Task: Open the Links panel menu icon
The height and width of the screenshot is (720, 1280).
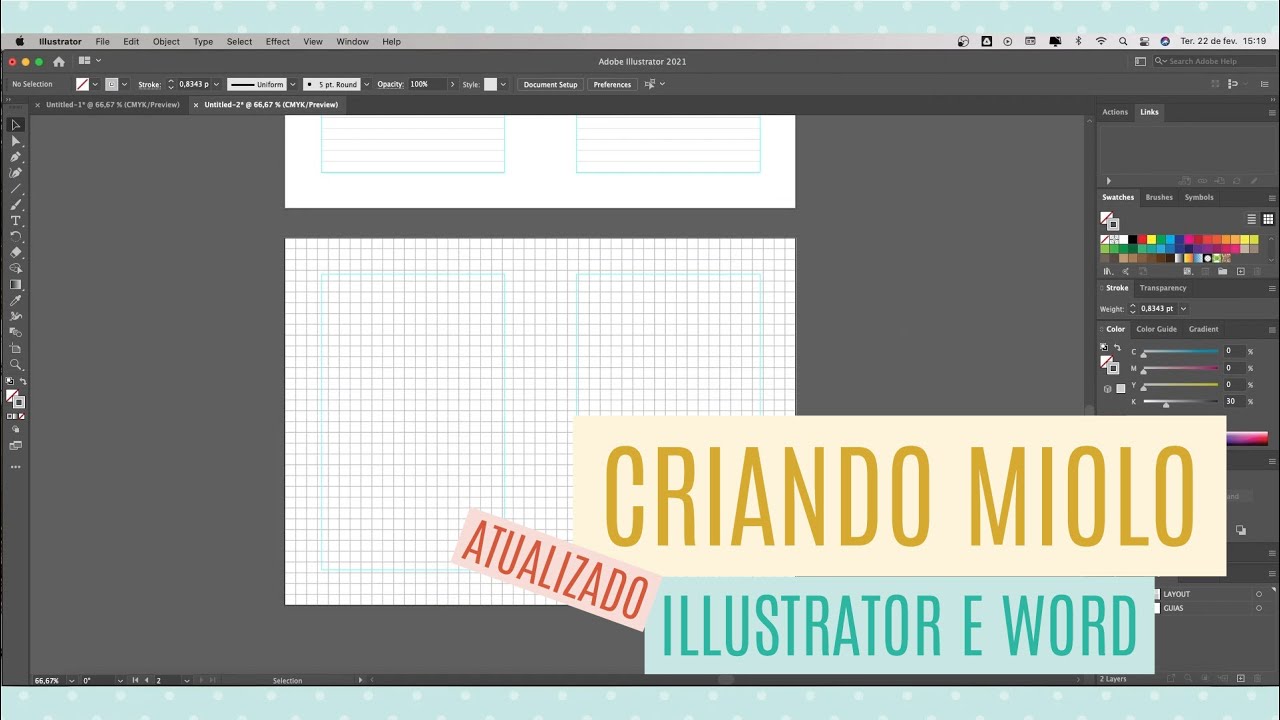Action: pyautogui.click(x=1272, y=112)
